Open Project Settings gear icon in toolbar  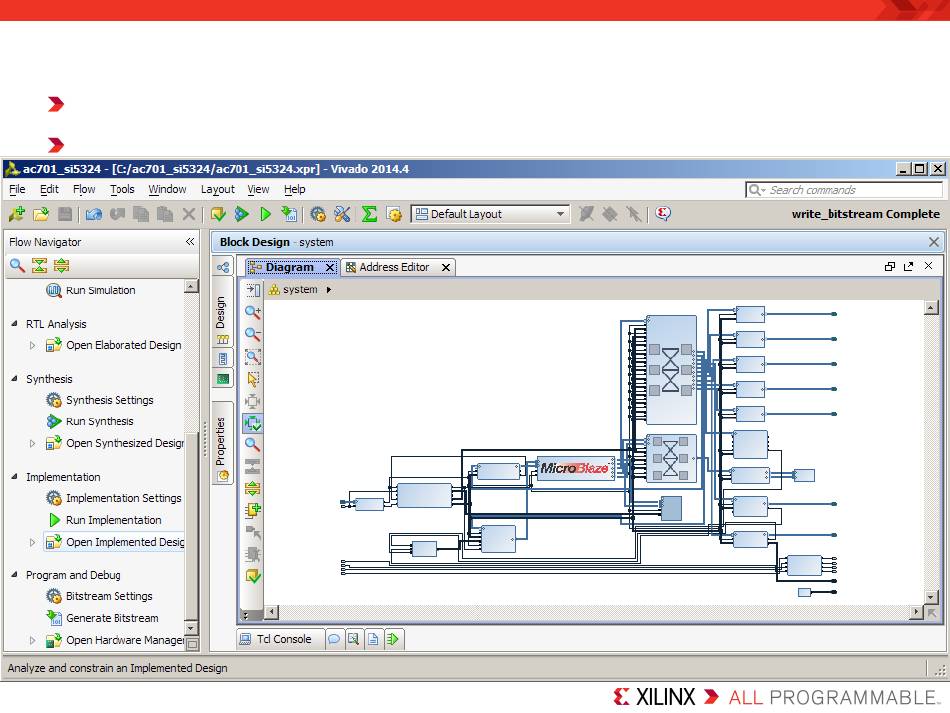coord(317,214)
